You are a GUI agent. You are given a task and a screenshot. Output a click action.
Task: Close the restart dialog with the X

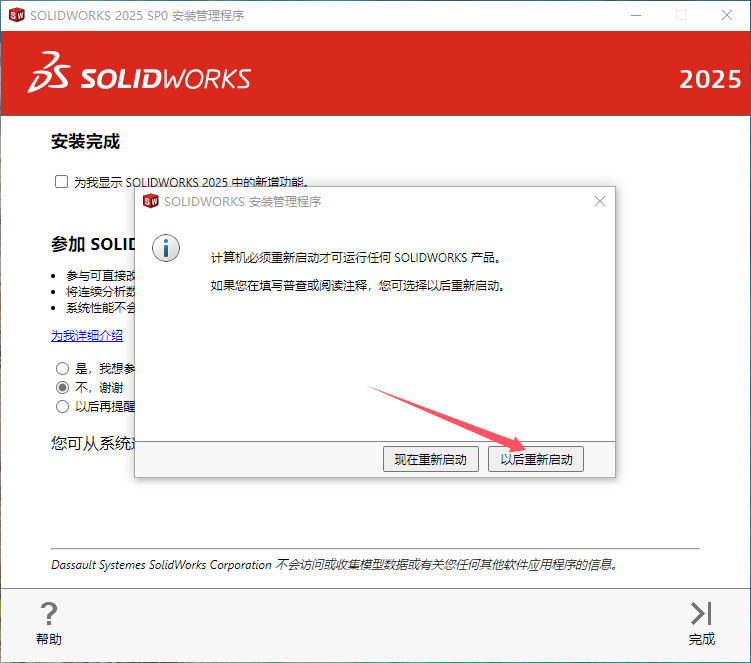(600, 201)
